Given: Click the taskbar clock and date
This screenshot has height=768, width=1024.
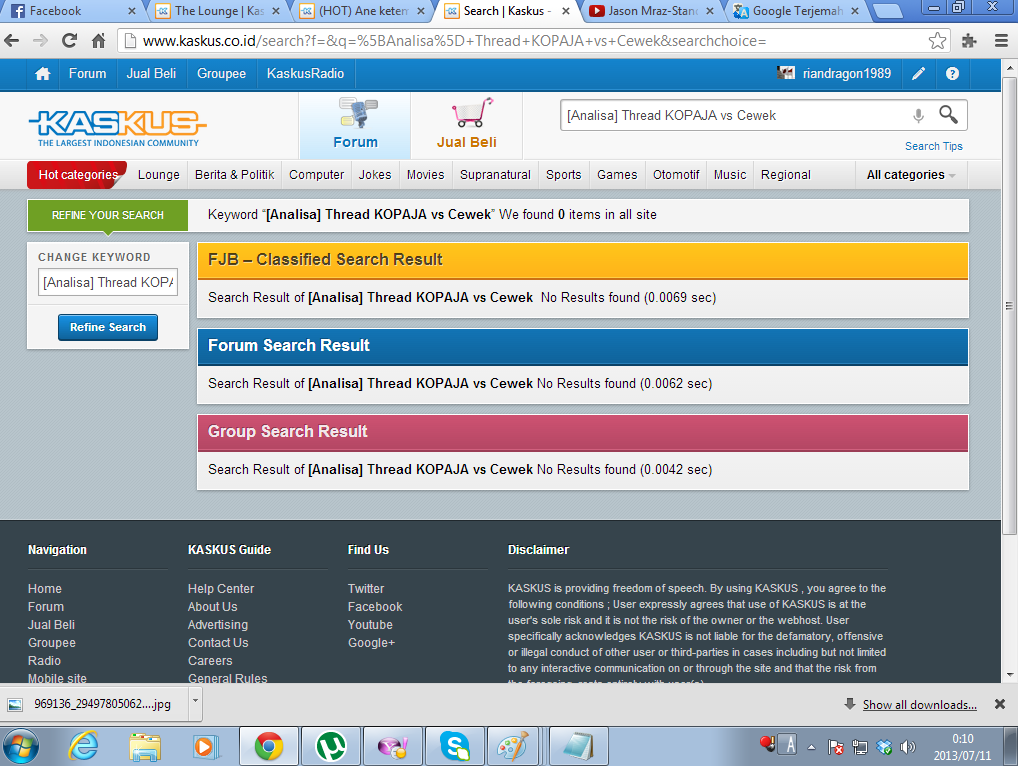Looking at the screenshot, I should [x=962, y=747].
